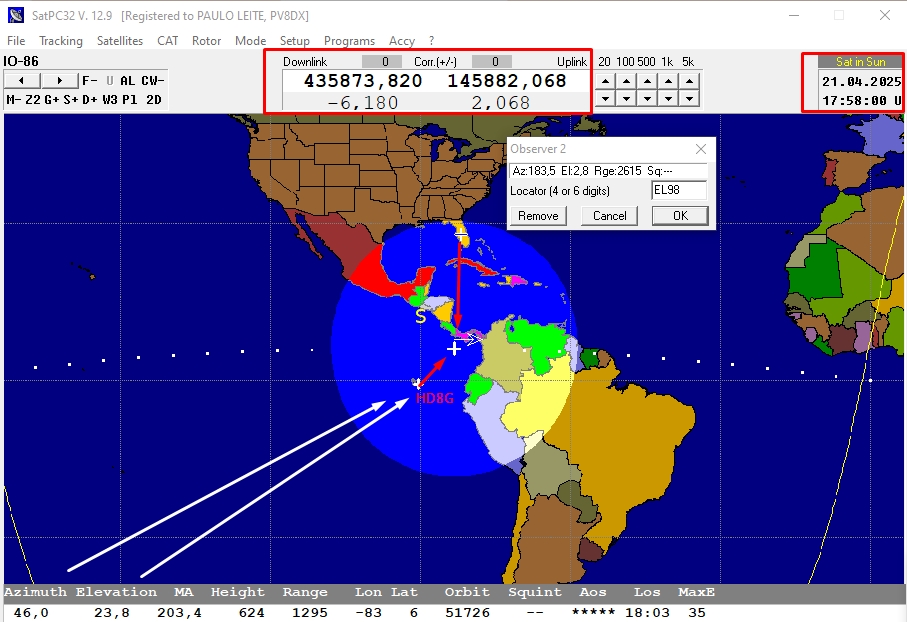Increase frequency by 5k step
This screenshot has height=622, width=907.
tap(689, 81)
